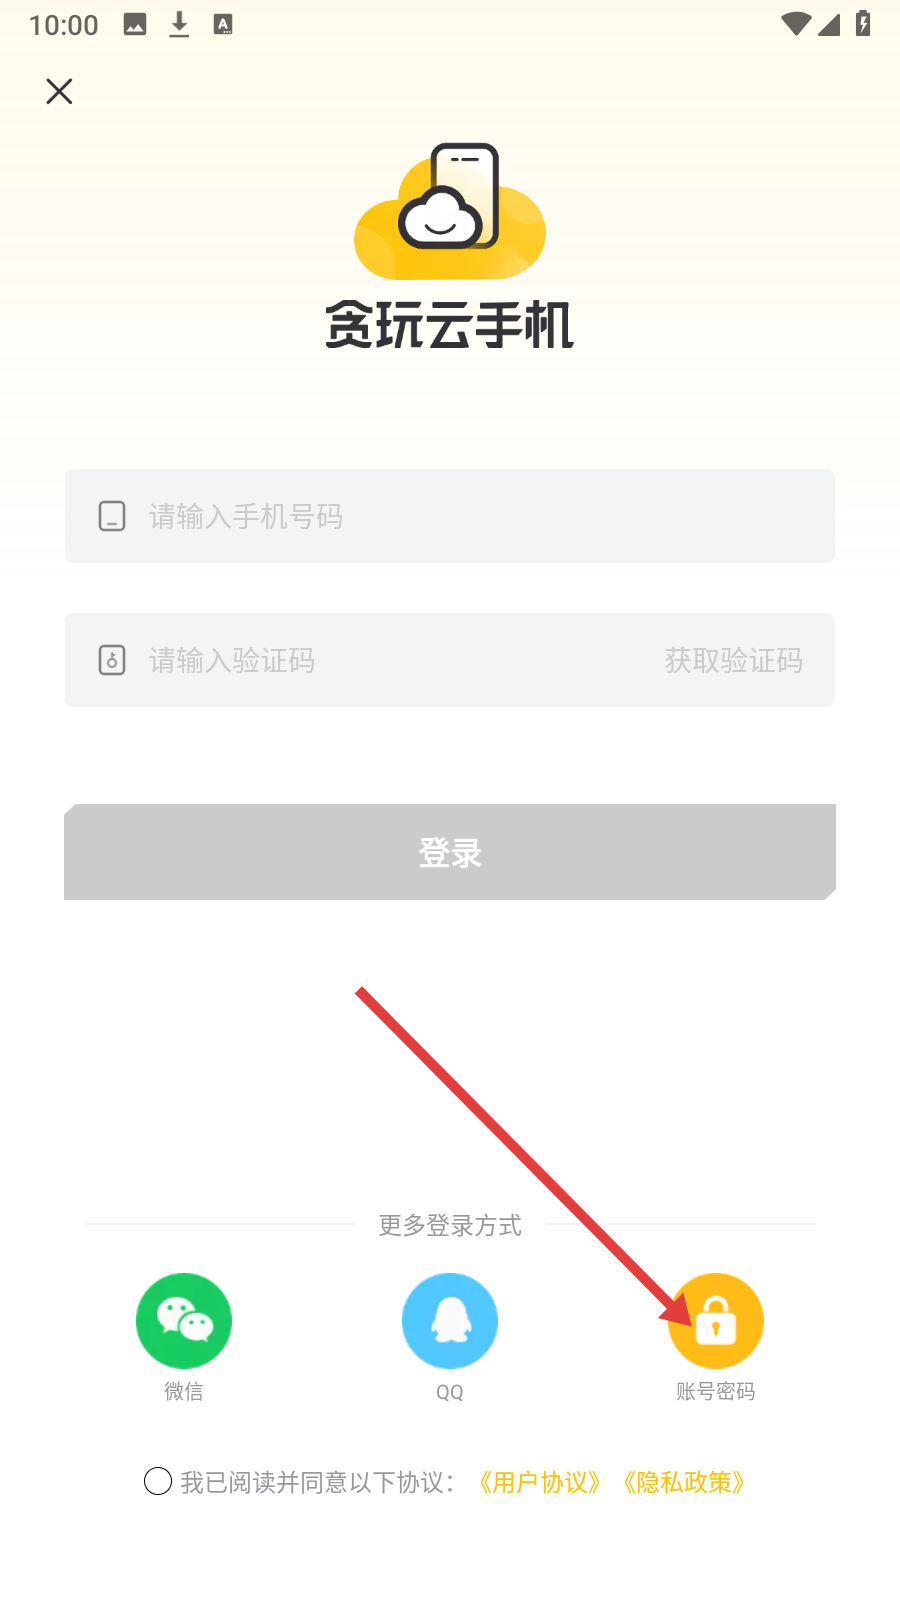
Task: Tap 获取验证码 to request code
Action: [x=734, y=660]
